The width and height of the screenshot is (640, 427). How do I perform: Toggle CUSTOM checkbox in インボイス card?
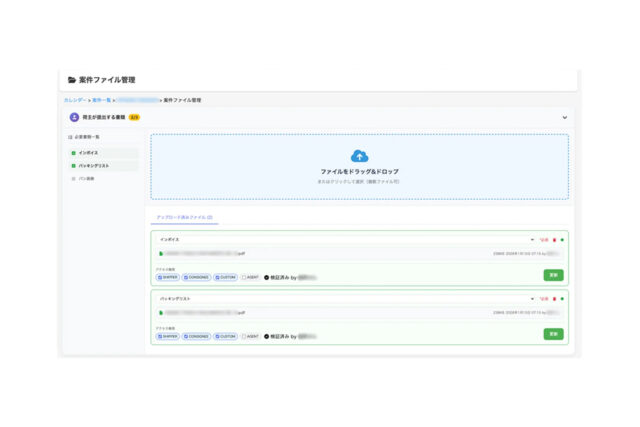click(217, 278)
